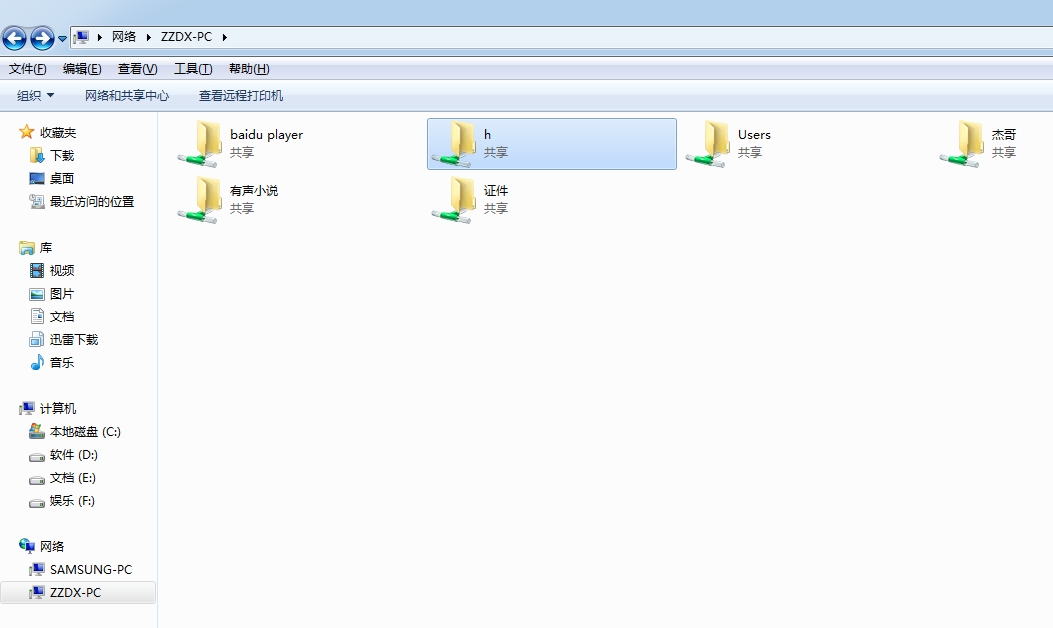The width and height of the screenshot is (1053, 628).
Task: Click ZZDX-PC breadcrumb in address bar
Action: pyautogui.click(x=186, y=37)
